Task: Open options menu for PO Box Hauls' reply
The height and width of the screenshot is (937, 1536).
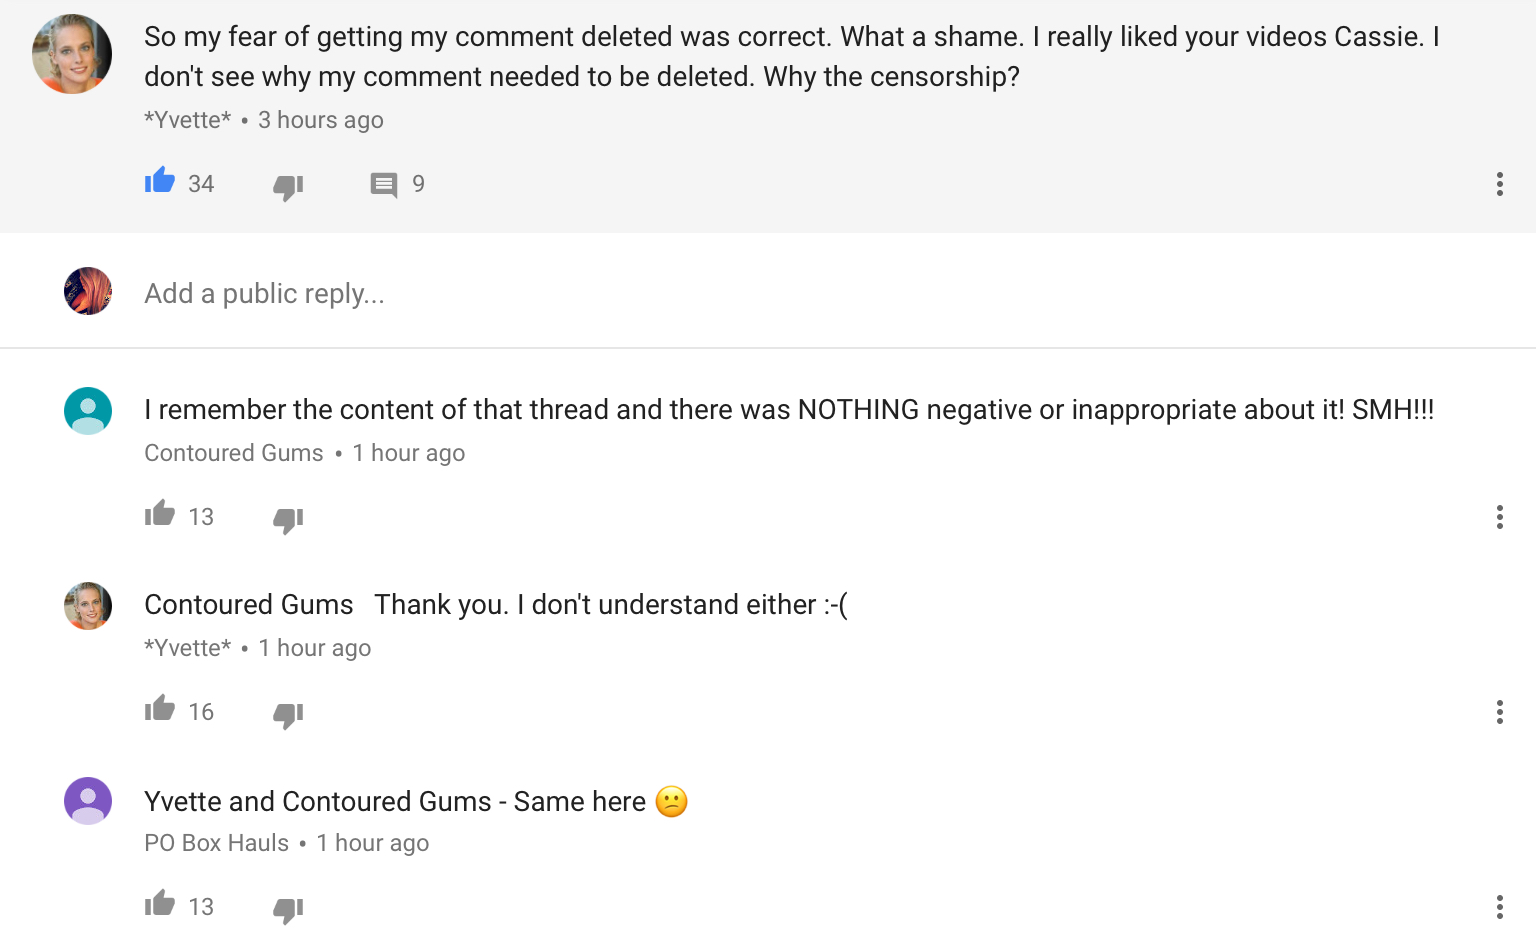Action: click(x=1499, y=907)
